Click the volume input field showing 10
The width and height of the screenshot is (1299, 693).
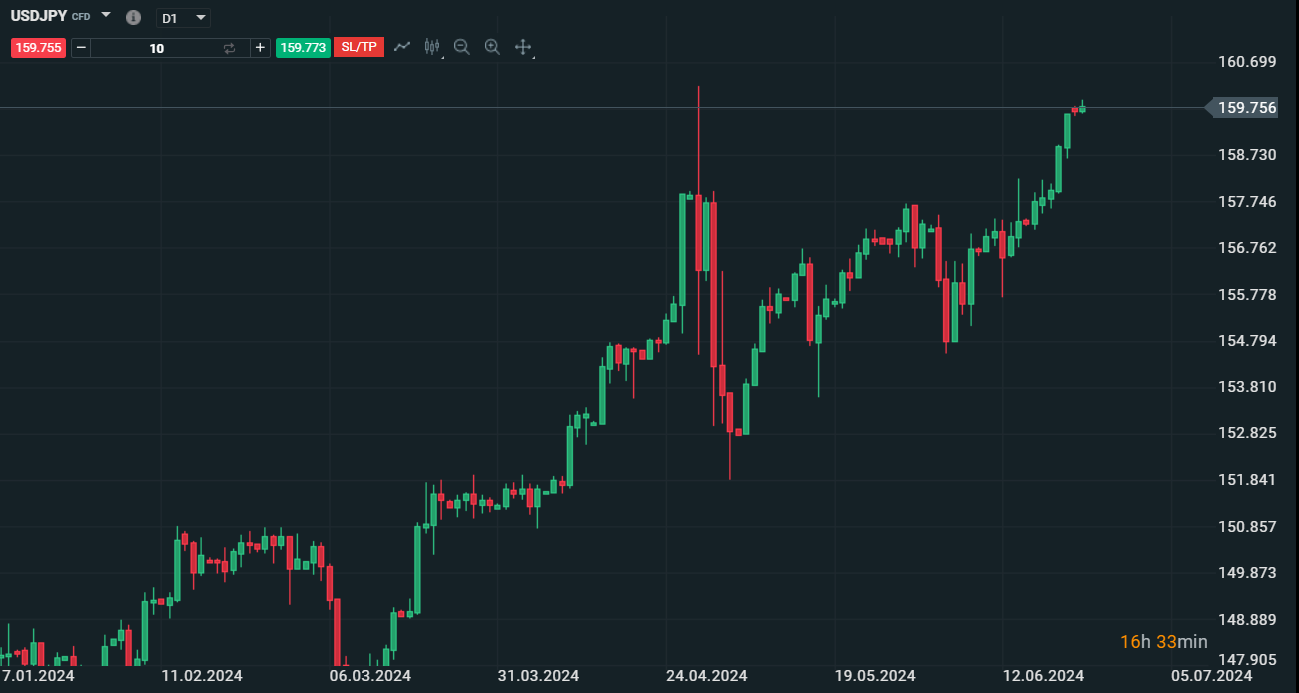(x=156, y=48)
